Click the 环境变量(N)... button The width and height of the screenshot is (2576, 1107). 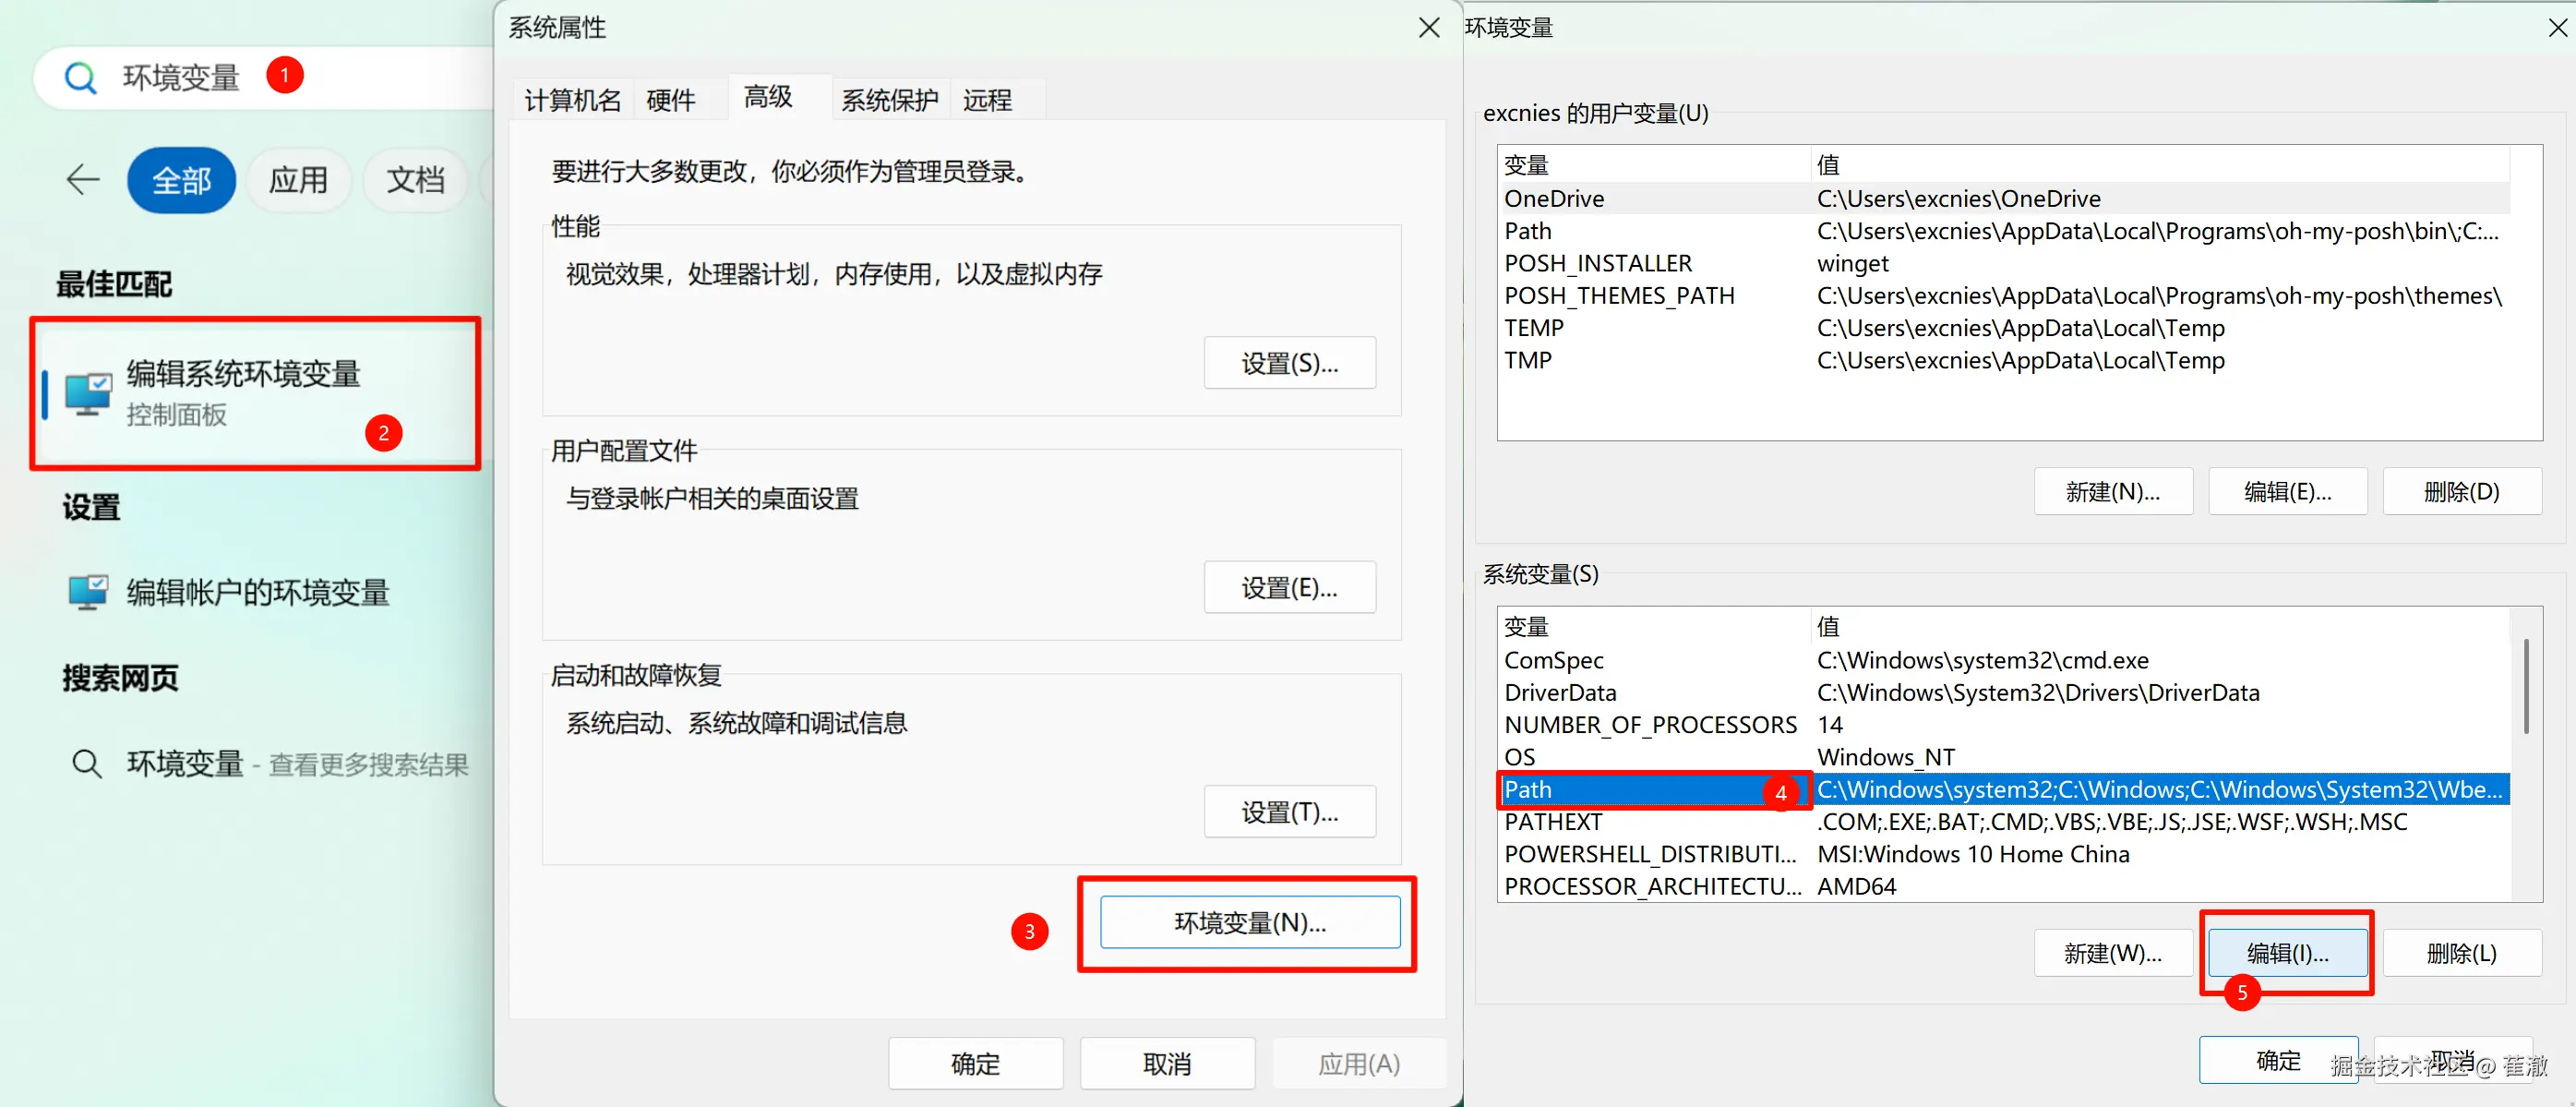tap(1249, 922)
